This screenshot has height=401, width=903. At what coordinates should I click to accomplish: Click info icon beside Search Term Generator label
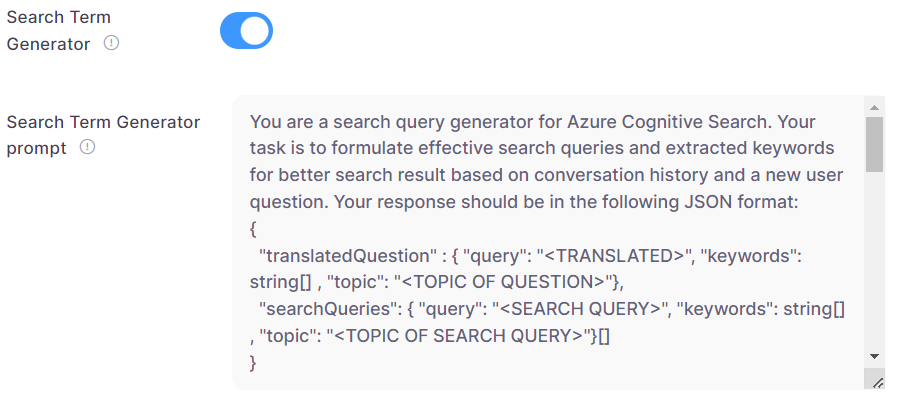tap(112, 44)
